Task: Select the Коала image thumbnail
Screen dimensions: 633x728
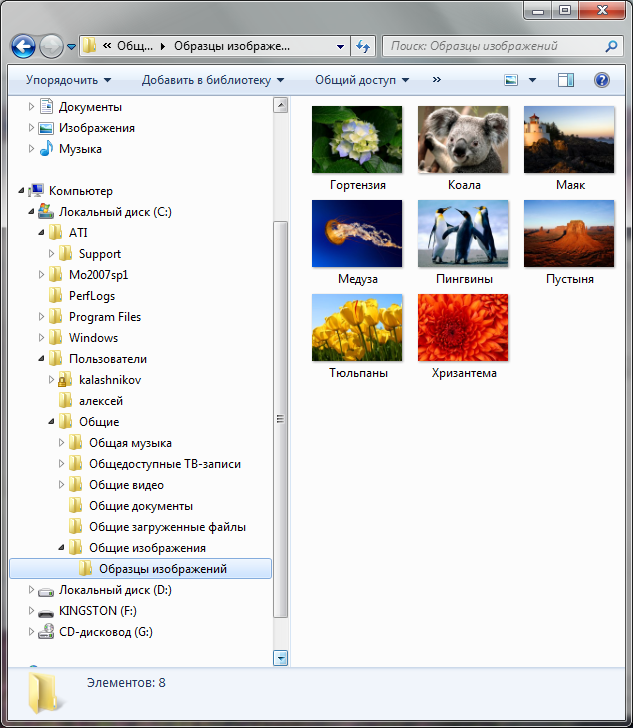Action: click(463, 140)
